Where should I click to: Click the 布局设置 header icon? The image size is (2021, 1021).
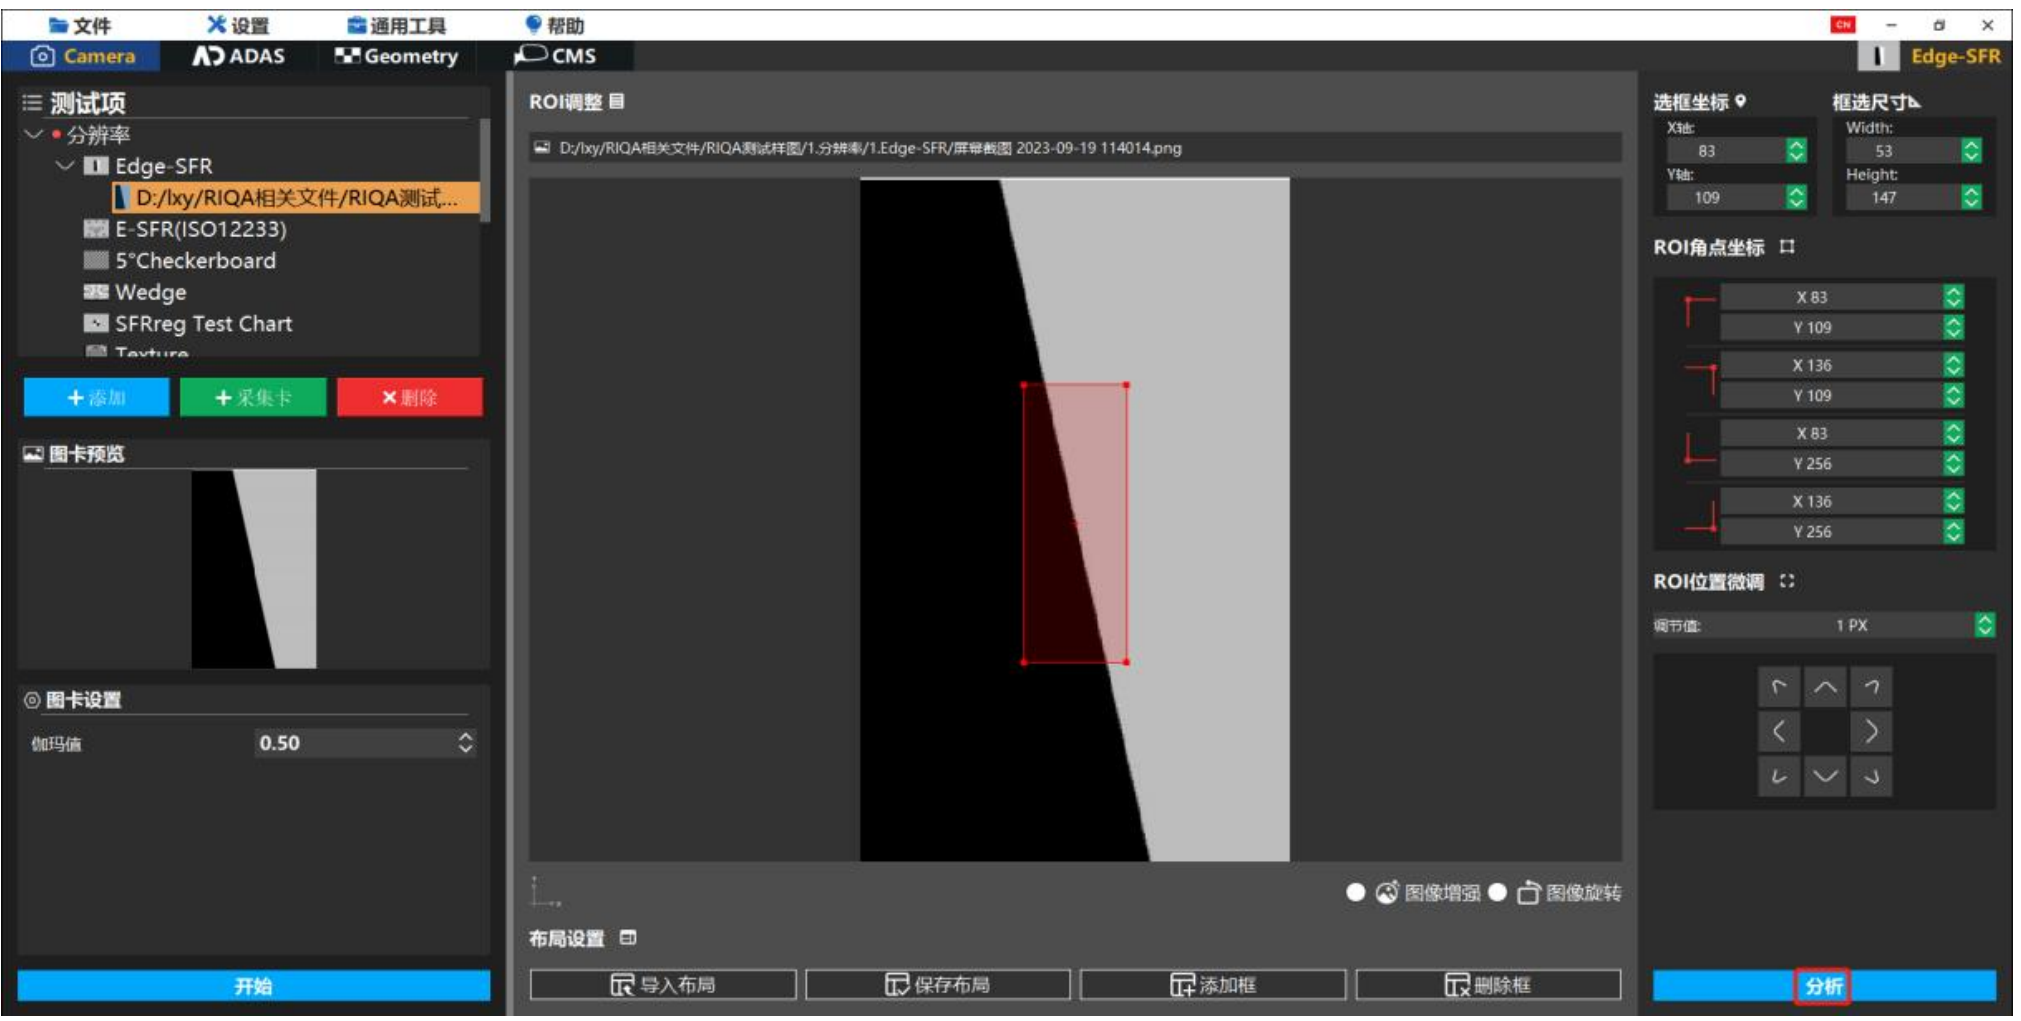pyautogui.click(x=628, y=938)
